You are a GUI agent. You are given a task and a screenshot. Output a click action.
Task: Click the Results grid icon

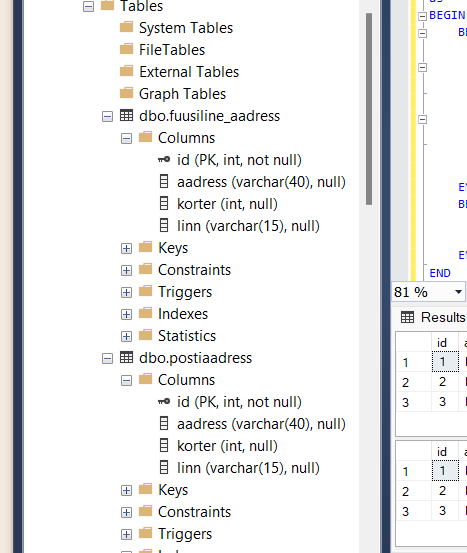tap(407, 317)
